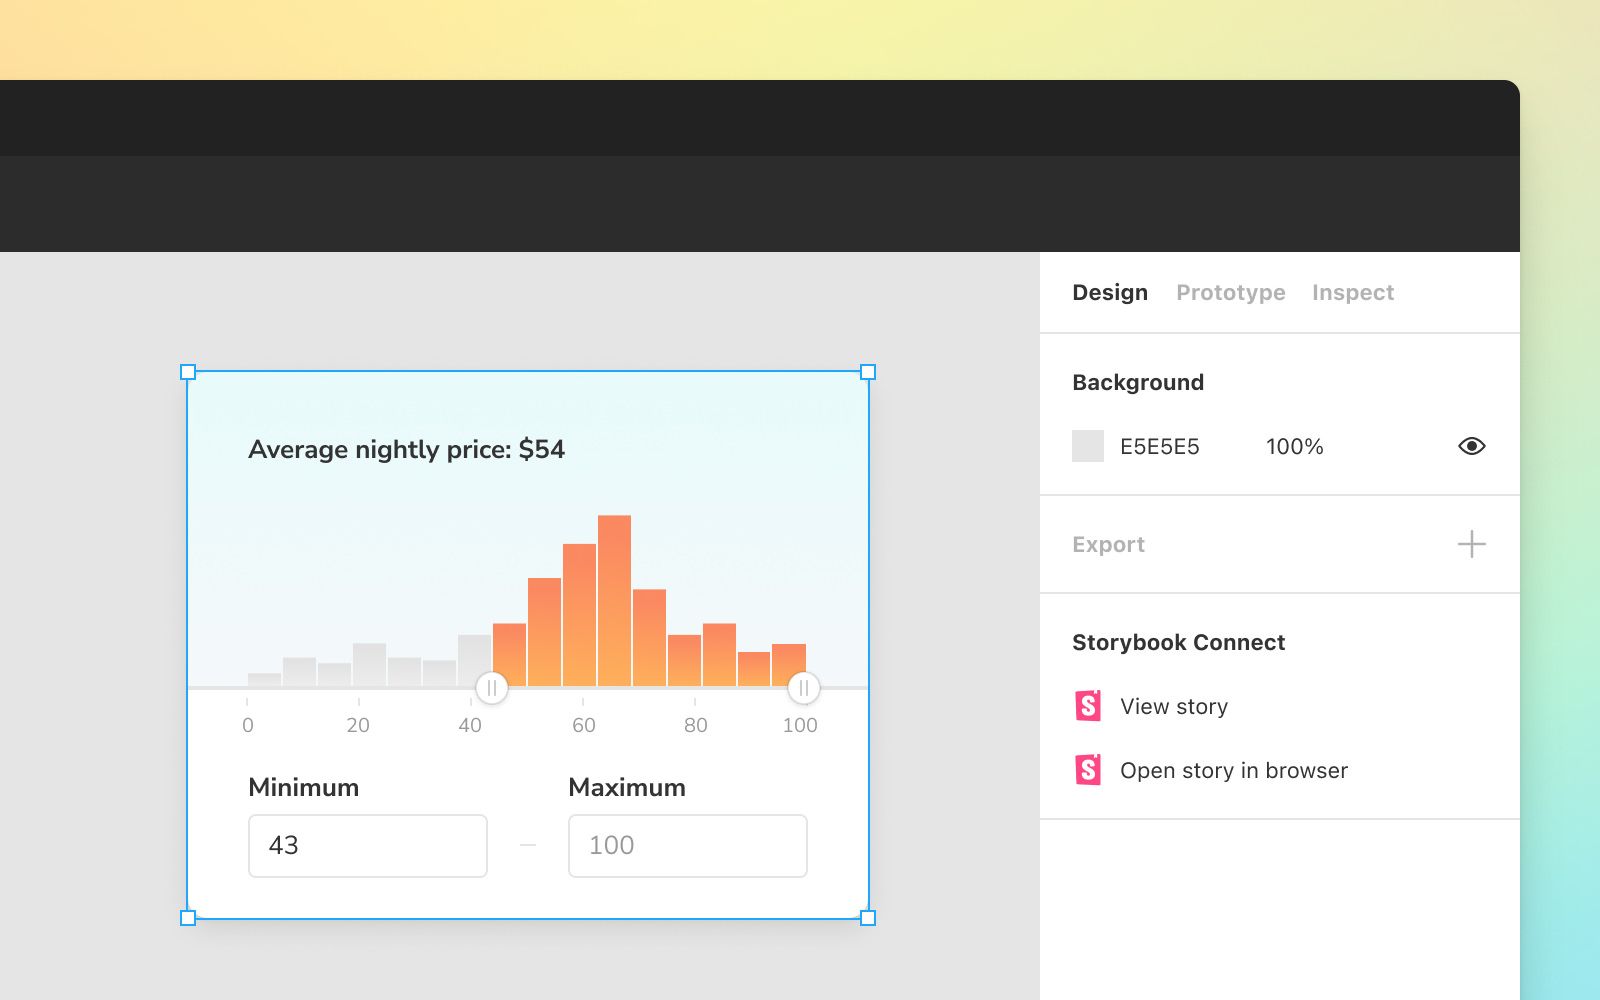
Task: Click the Storybook icon beside View story
Action: [x=1090, y=706]
